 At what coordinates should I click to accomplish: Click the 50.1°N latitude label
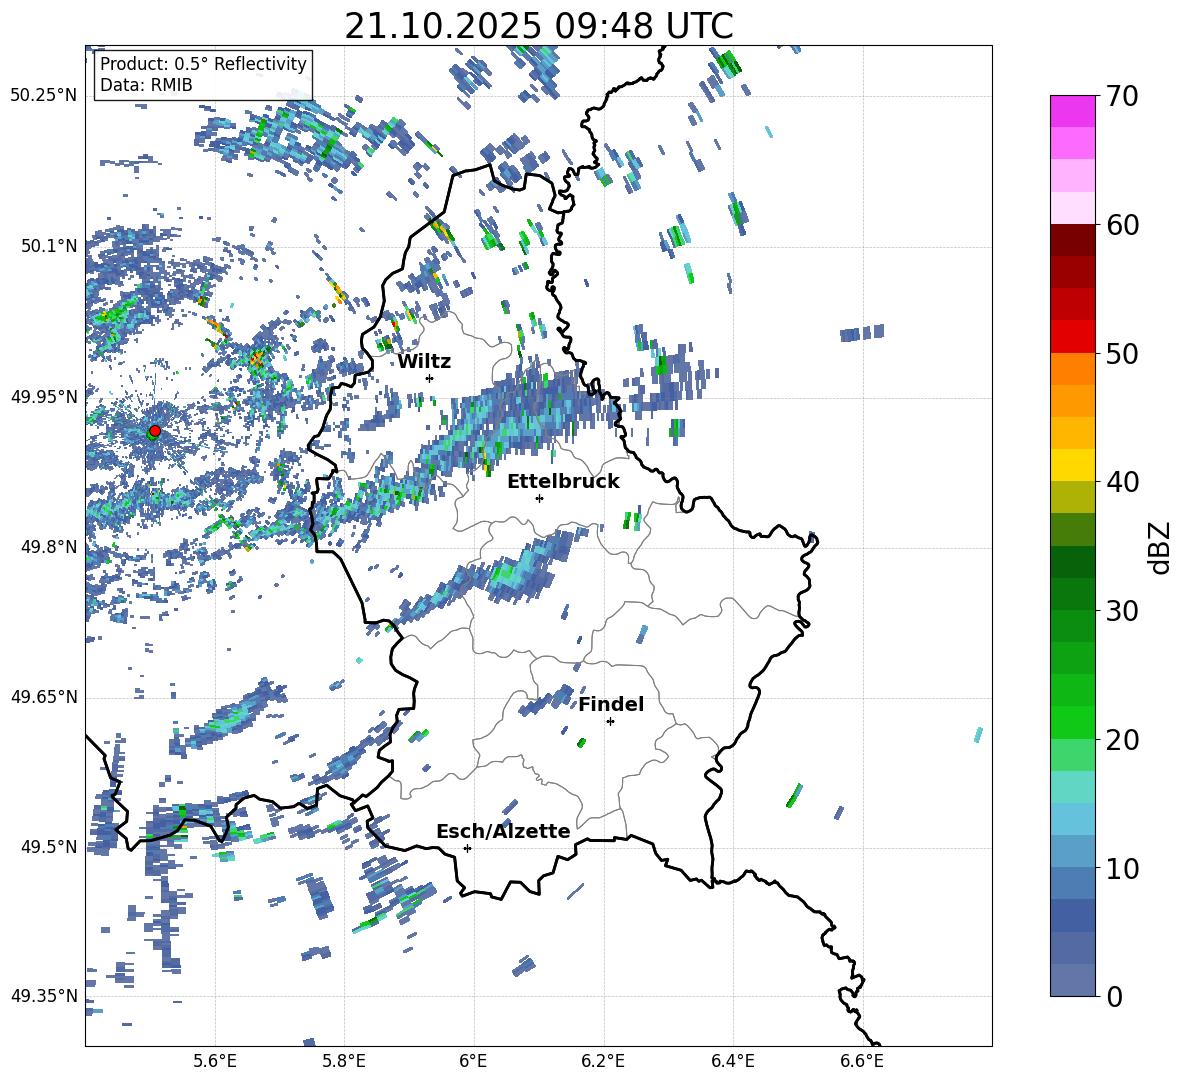click(49, 246)
